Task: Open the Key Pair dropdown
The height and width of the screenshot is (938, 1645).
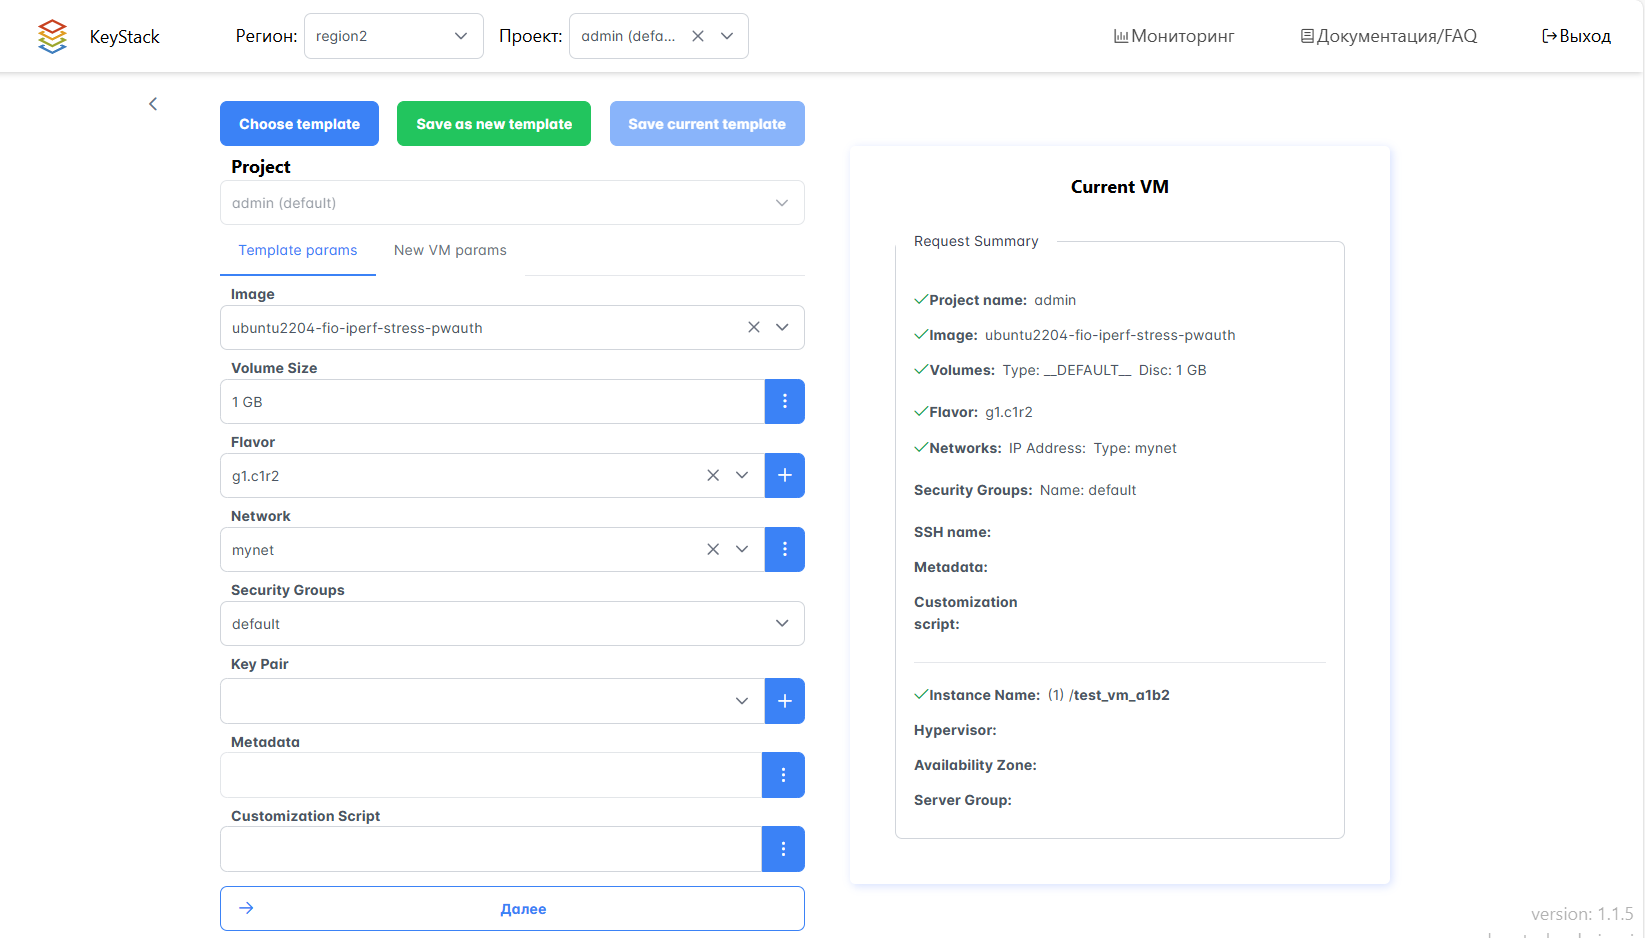Action: pos(741,701)
